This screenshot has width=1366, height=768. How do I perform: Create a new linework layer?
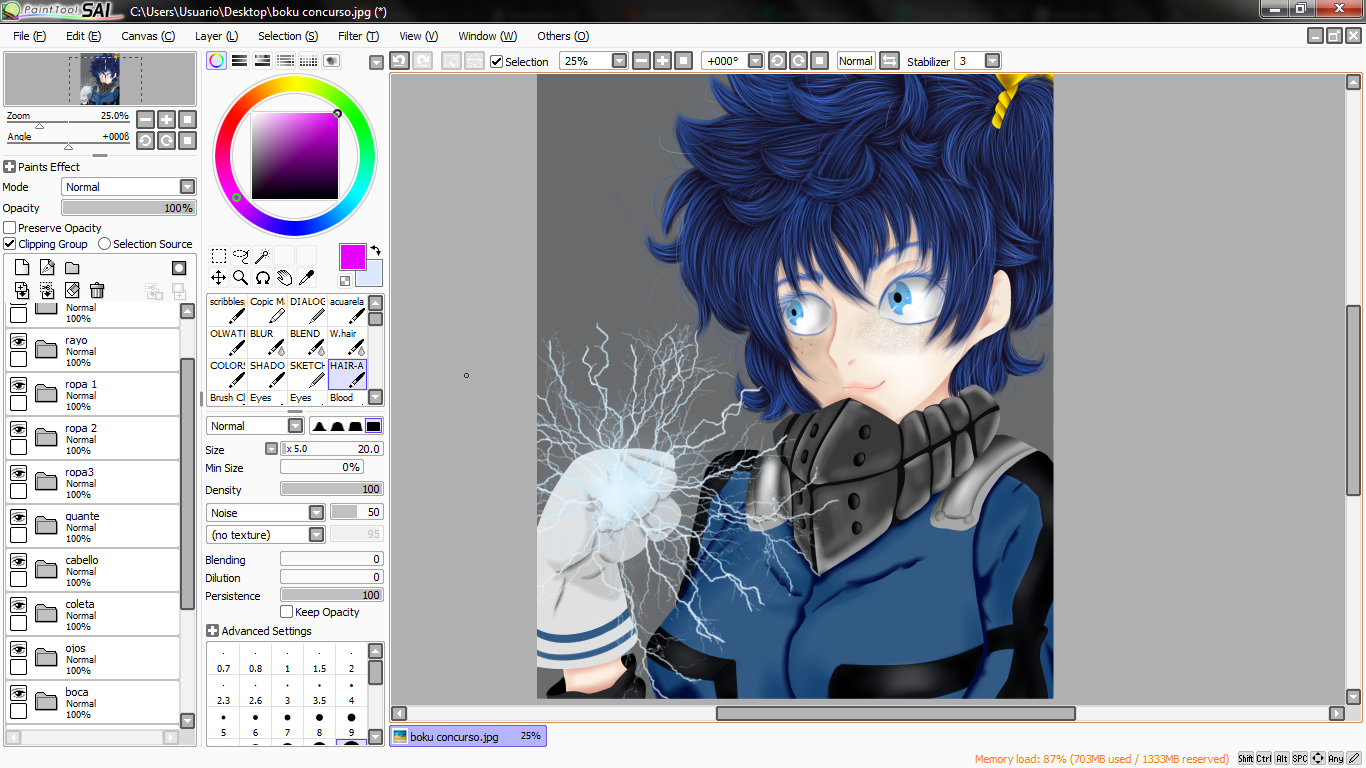coord(47,268)
